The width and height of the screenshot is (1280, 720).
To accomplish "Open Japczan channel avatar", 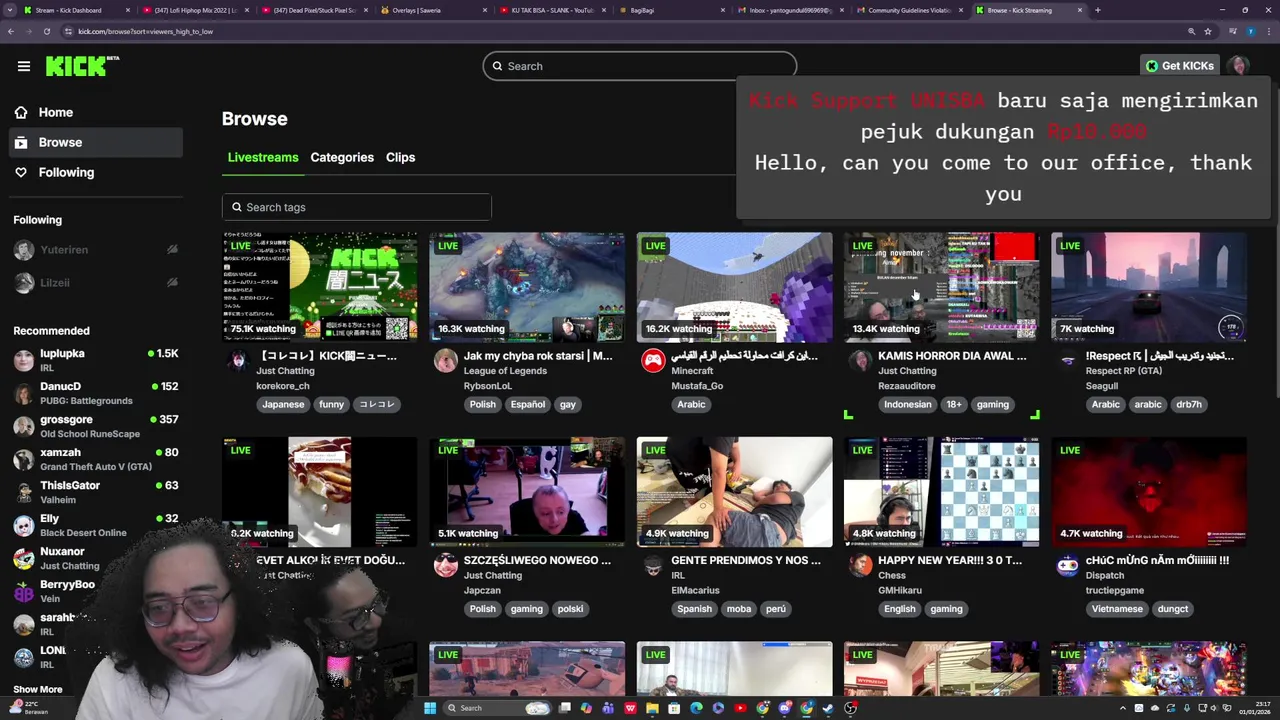I will pyautogui.click(x=446, y=566).
